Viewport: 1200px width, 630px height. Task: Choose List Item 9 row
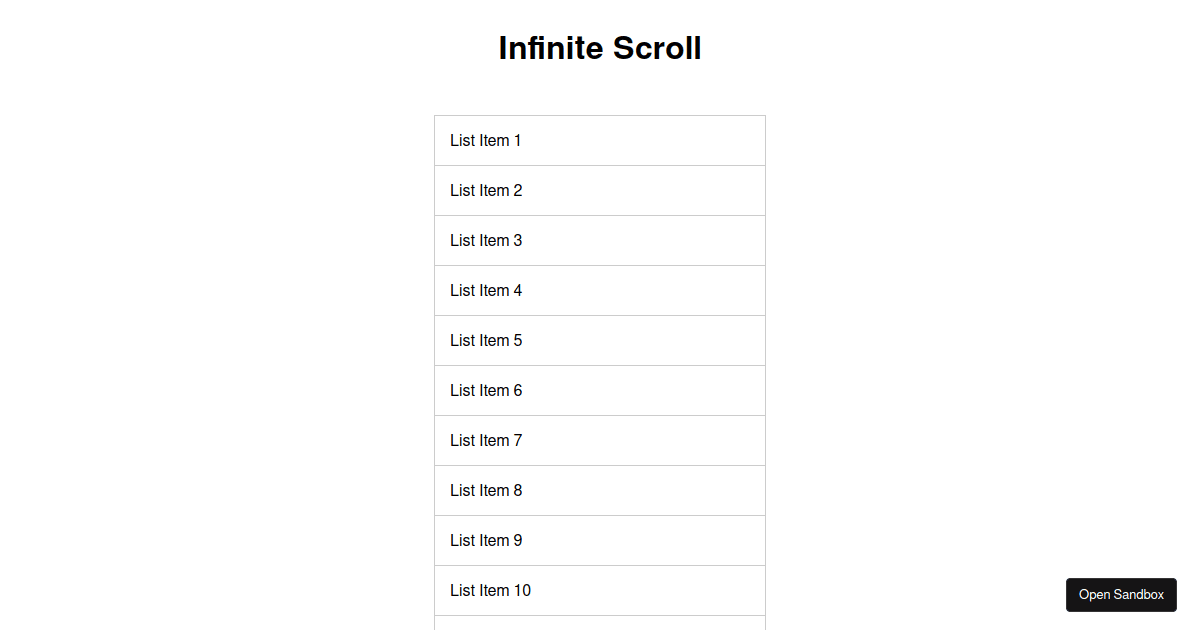(x=599, y=541)
